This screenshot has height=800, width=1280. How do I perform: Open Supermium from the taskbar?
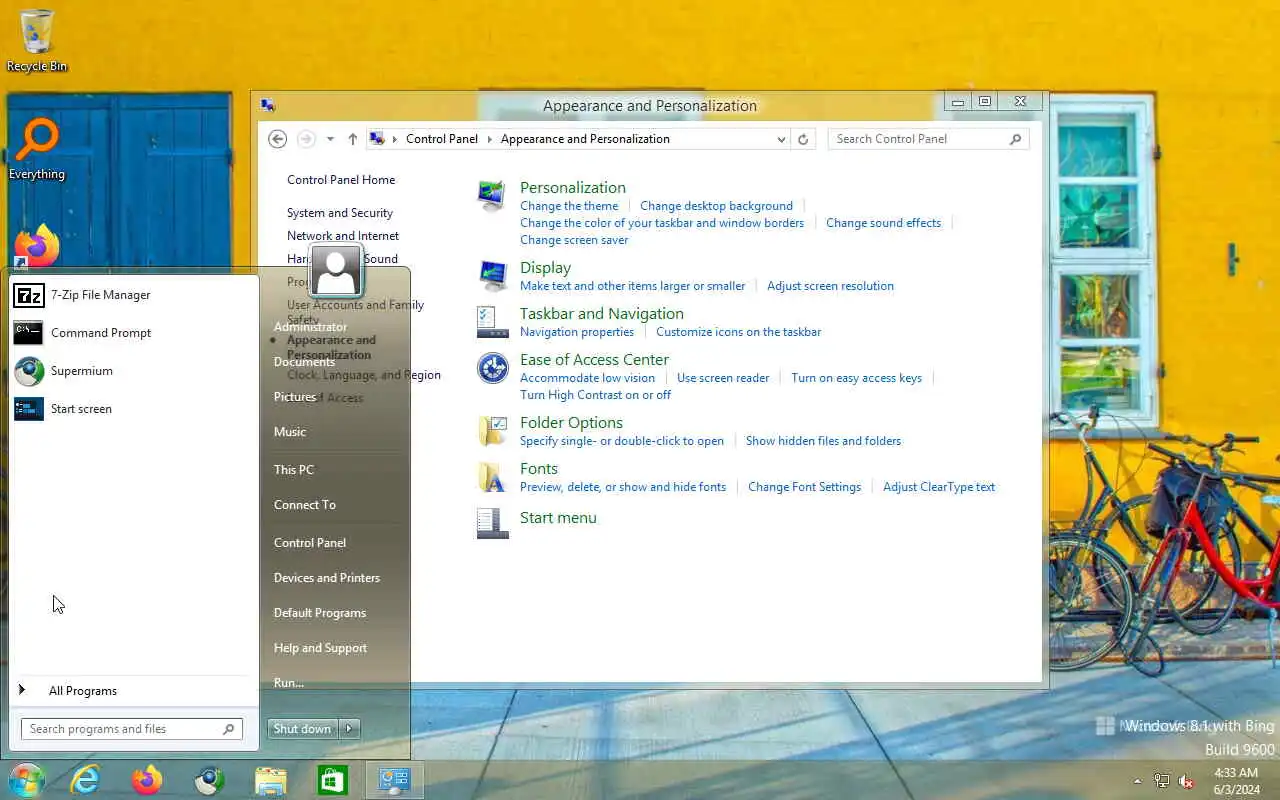pos(209,780)
